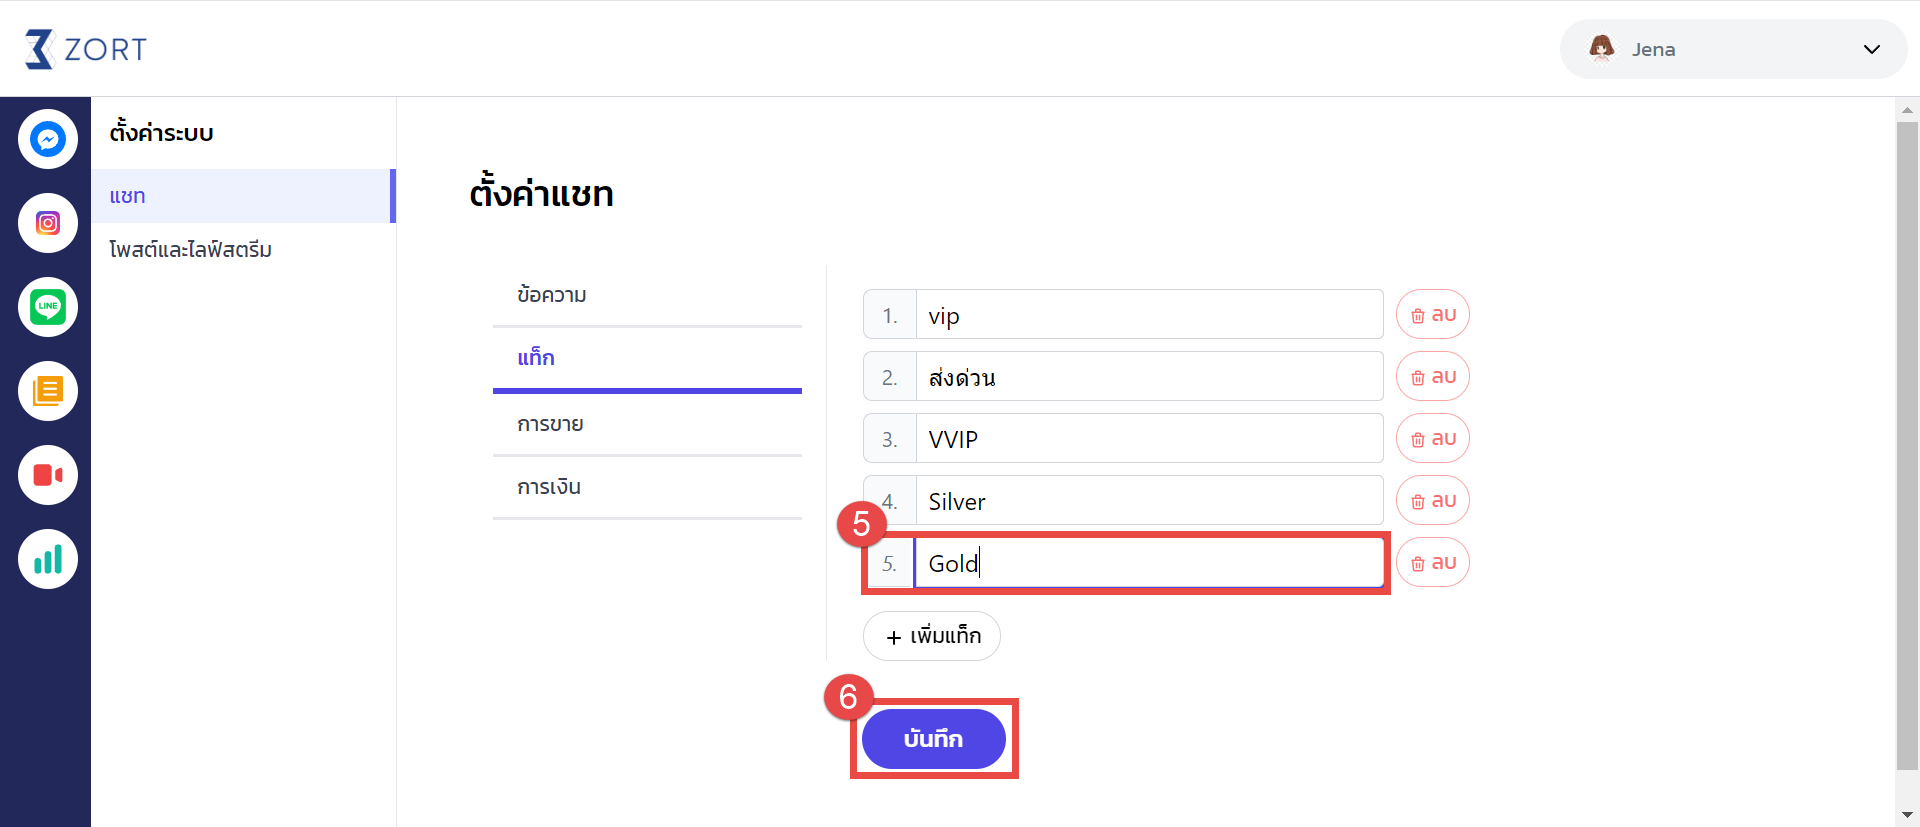Open the orange notes list icon
This screenshot has height=827, width=1920.
pos(48,391)
